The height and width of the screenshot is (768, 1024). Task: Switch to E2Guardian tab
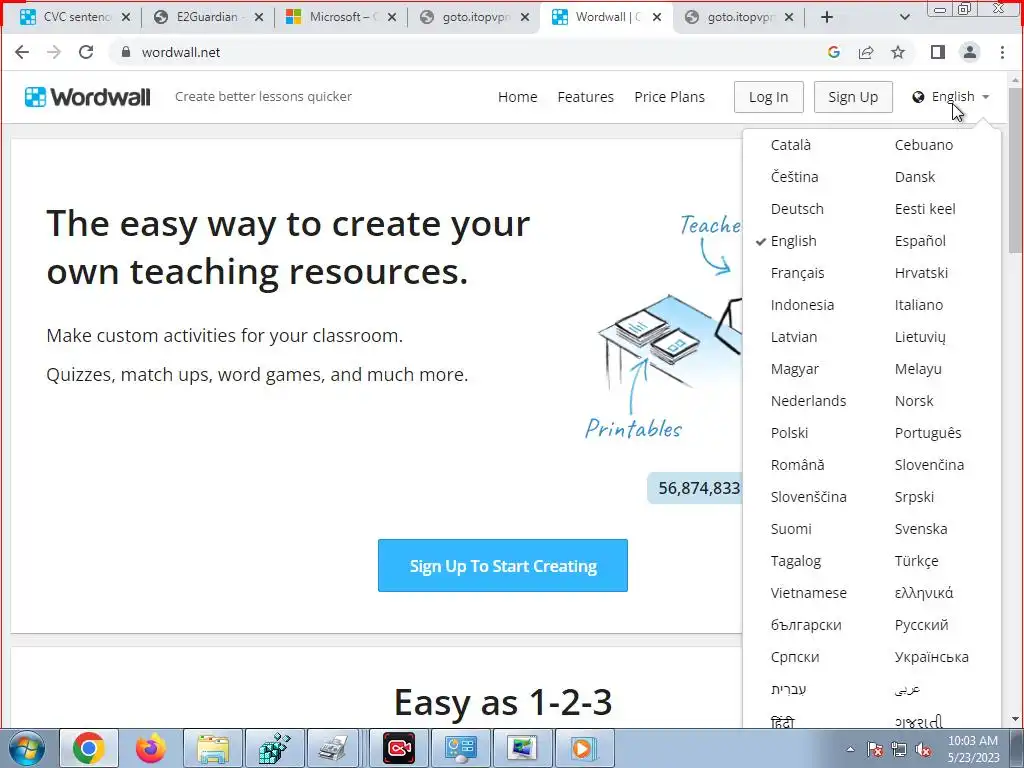[x=208, y=18]
